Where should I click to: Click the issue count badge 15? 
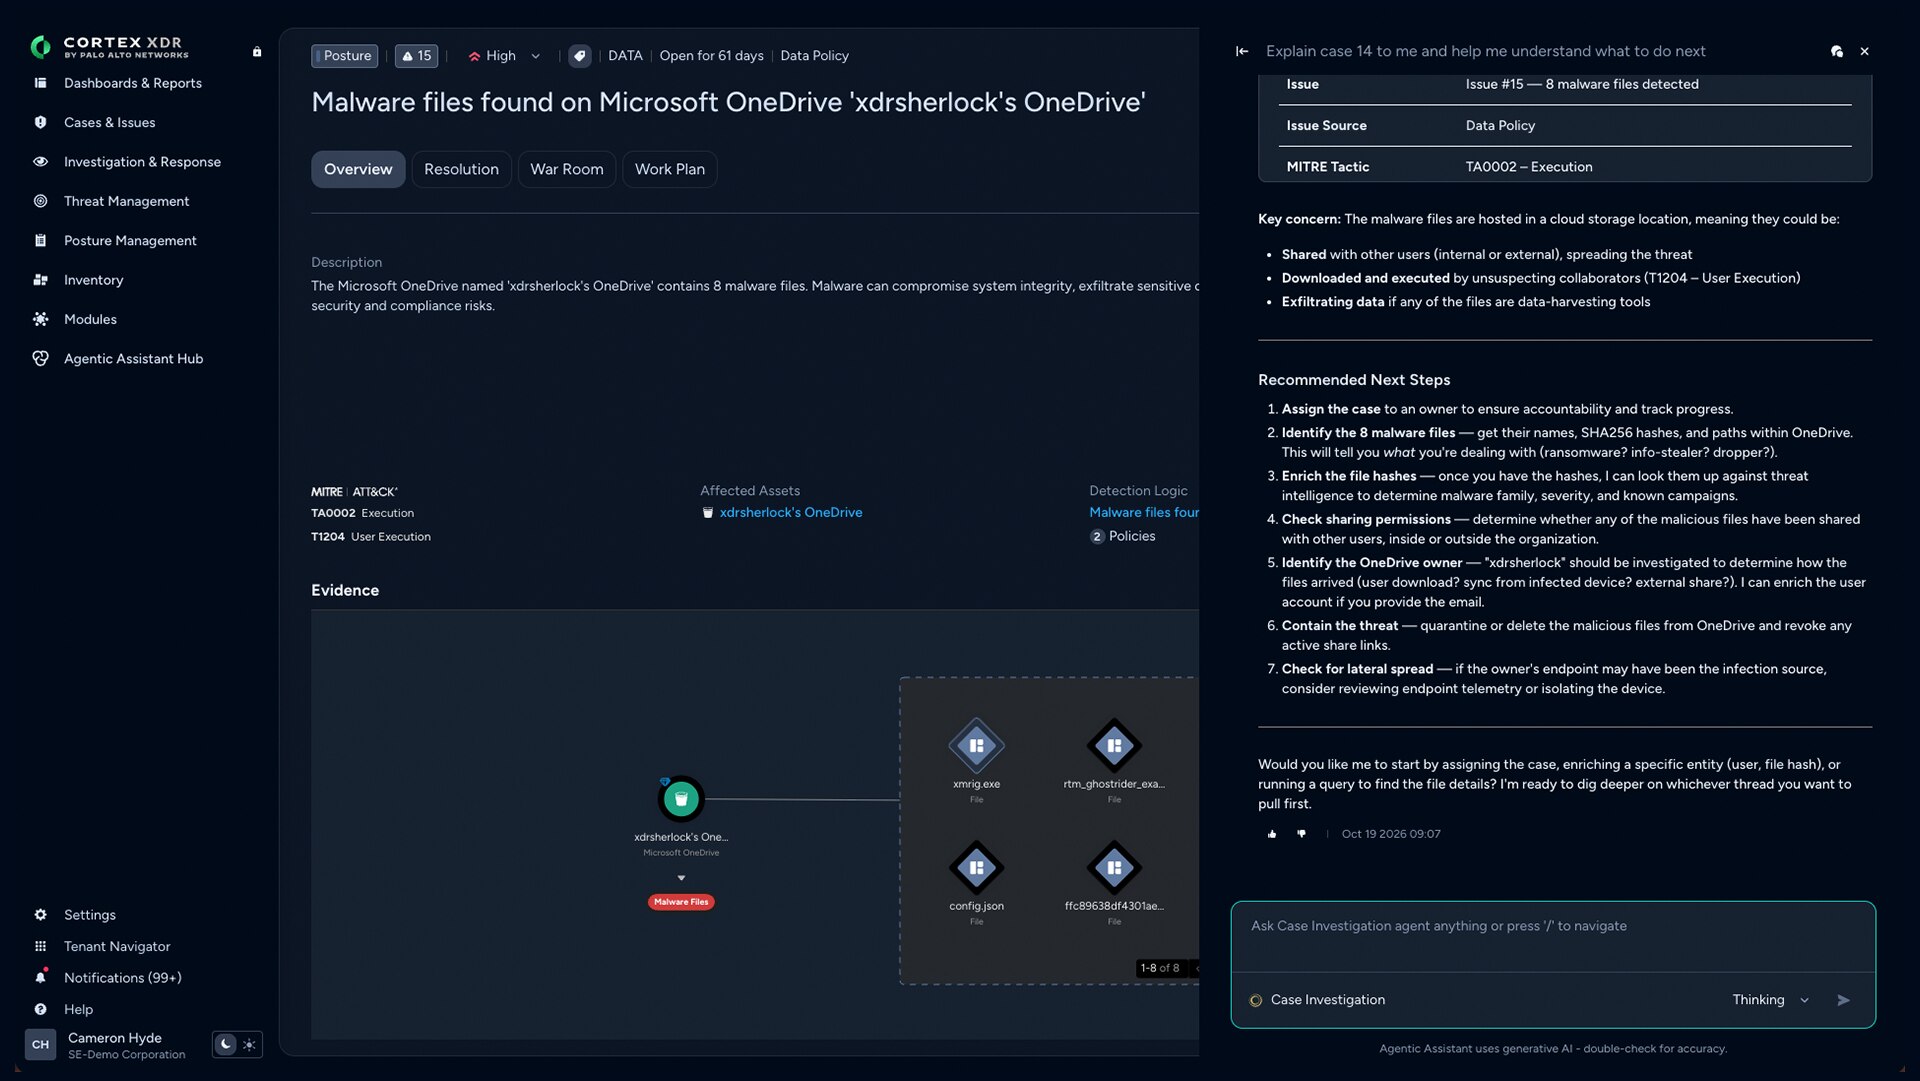416,56
